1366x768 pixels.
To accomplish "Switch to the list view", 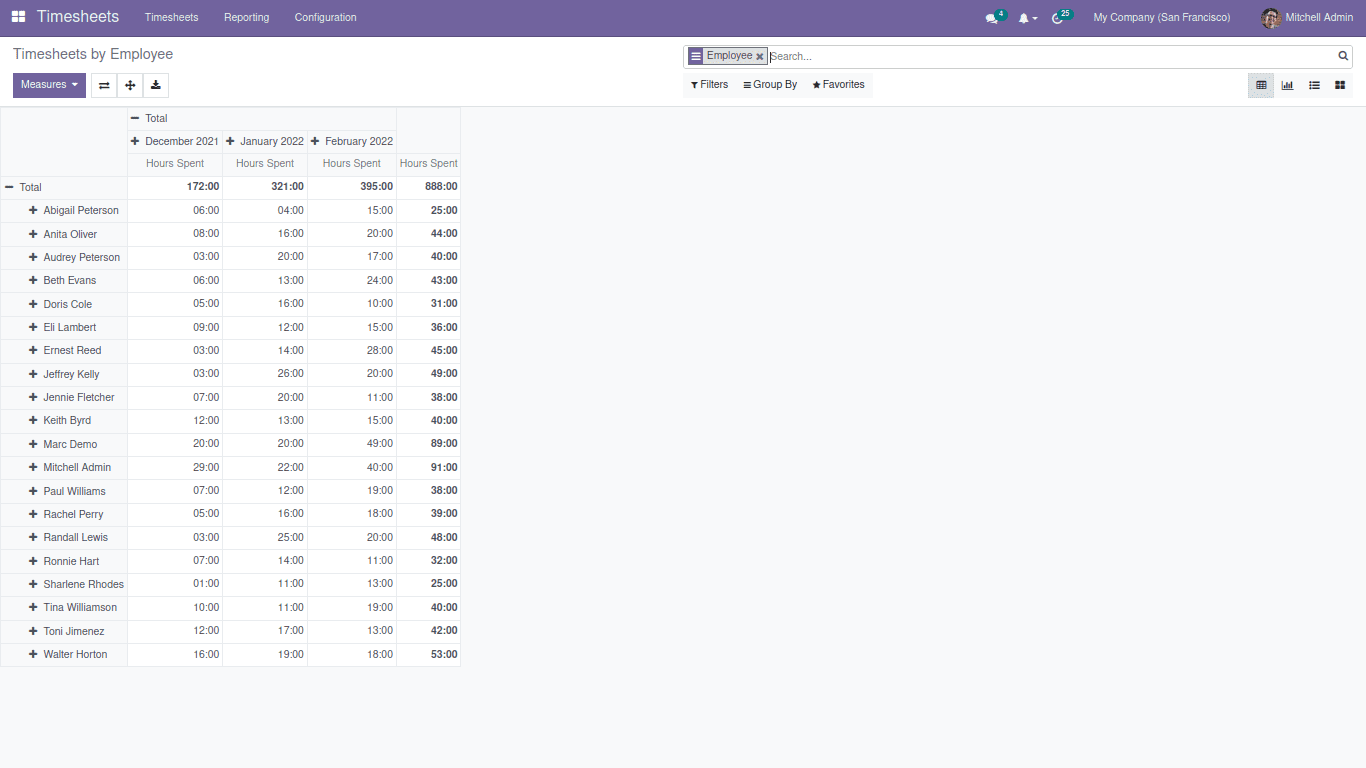I will 1314,86.
